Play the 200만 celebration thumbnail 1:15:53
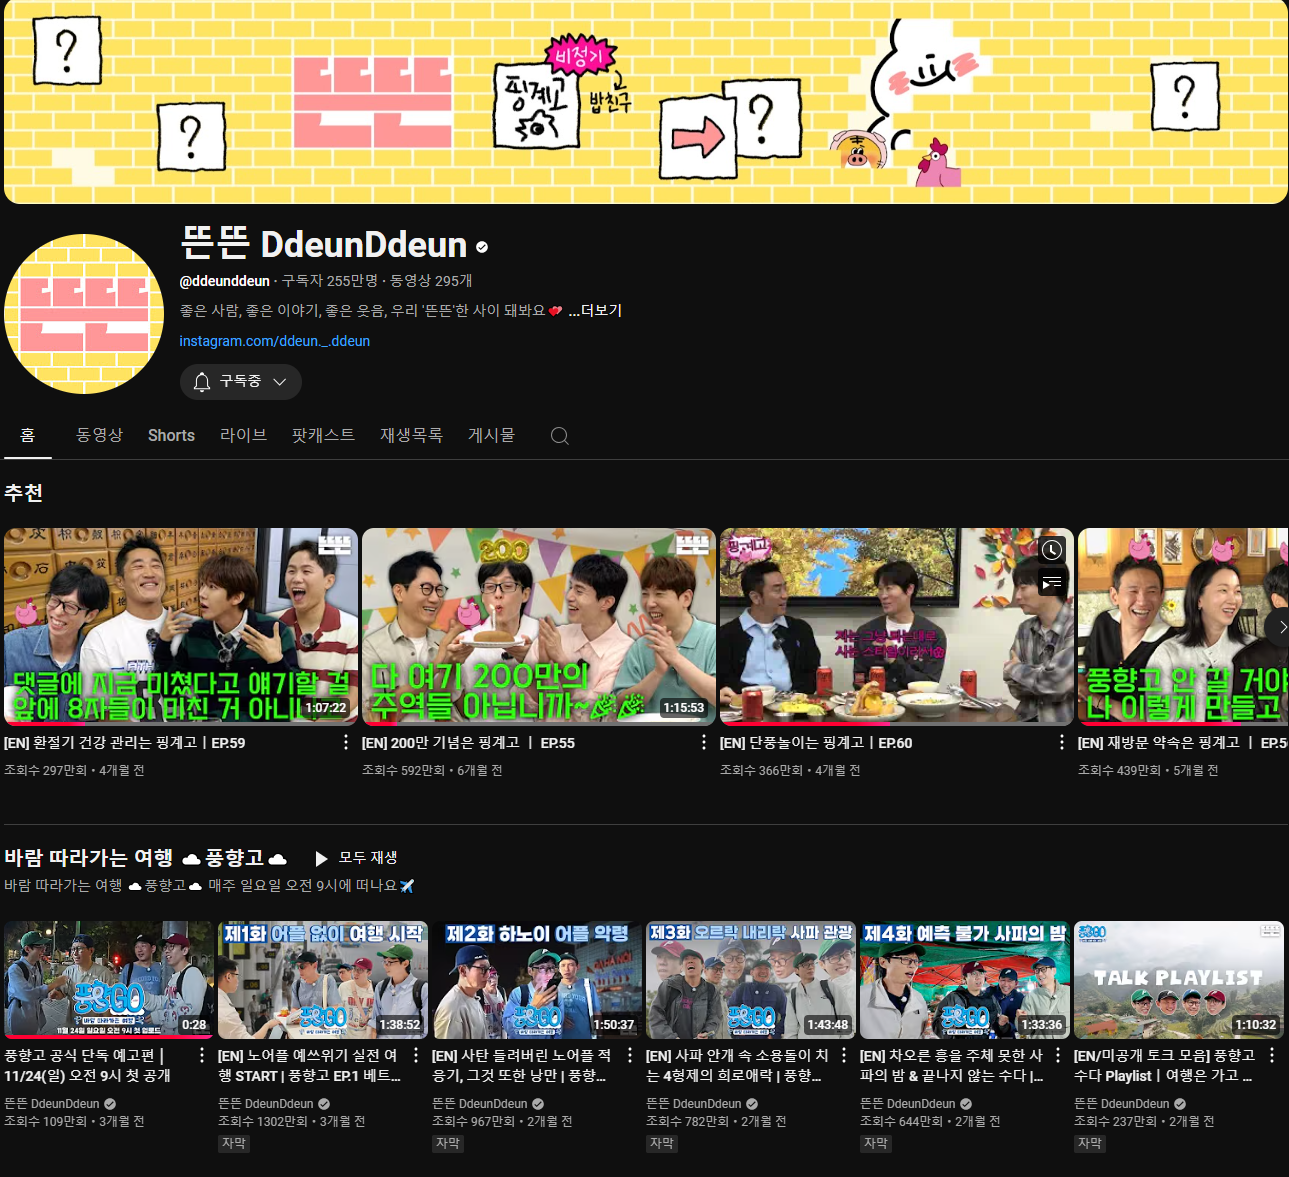Screen dimensions: 1289x1177 tap(539, 626)
